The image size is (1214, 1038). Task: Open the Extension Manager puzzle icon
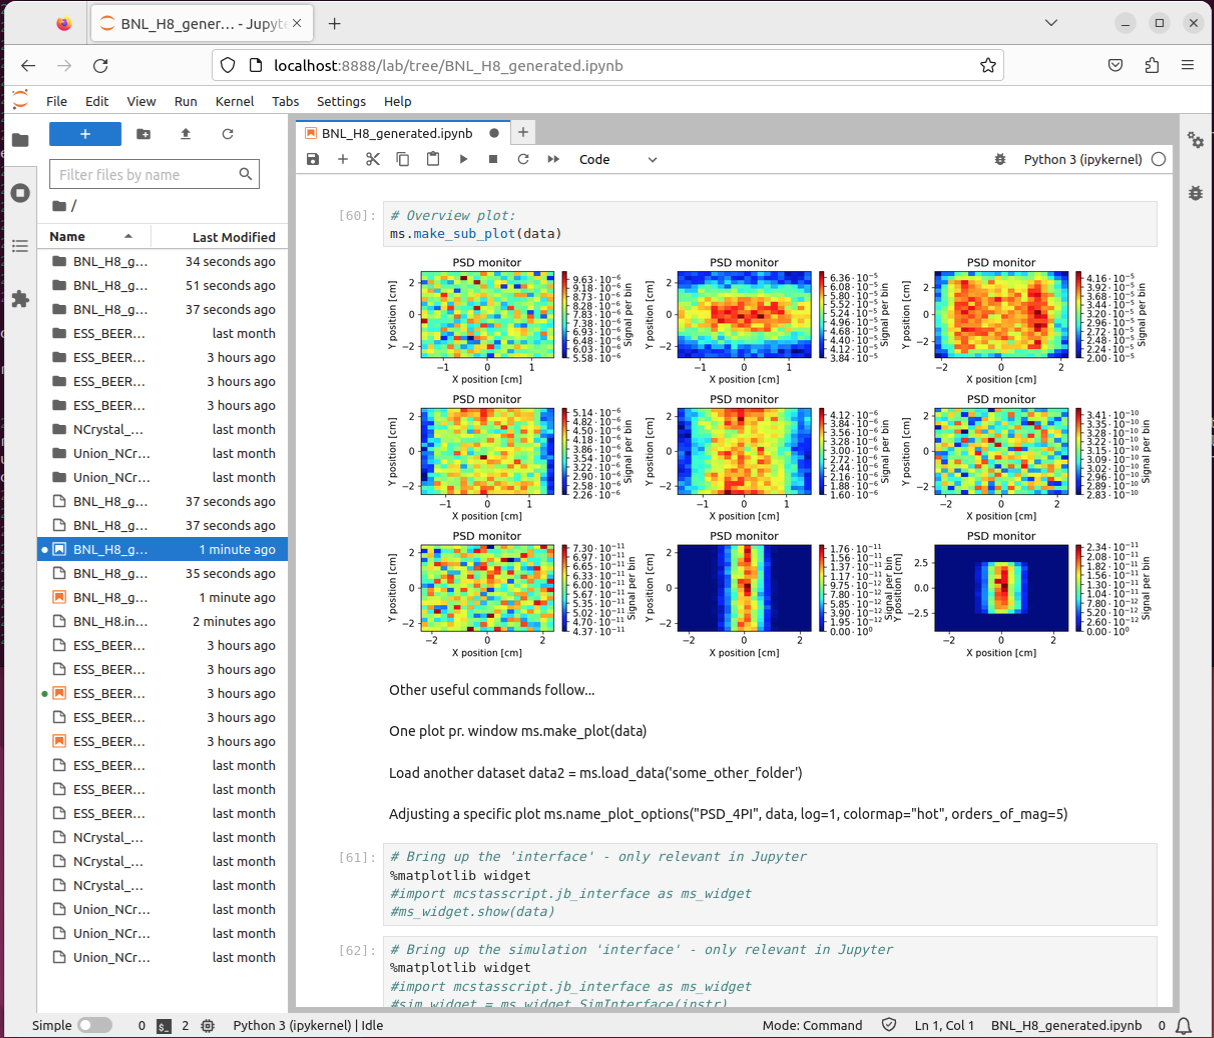point(20,299)
